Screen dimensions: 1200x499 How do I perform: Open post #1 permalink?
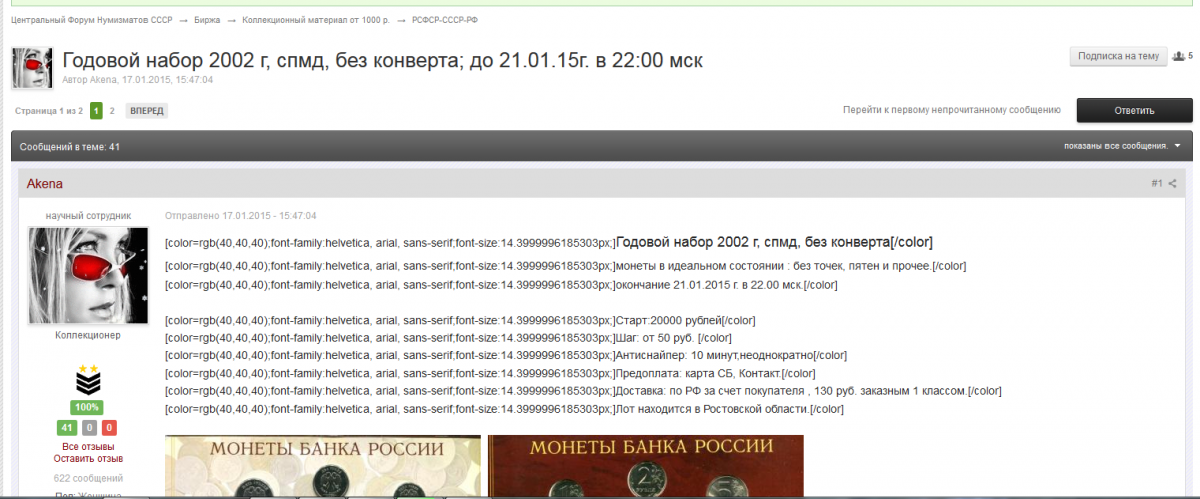1156,184
